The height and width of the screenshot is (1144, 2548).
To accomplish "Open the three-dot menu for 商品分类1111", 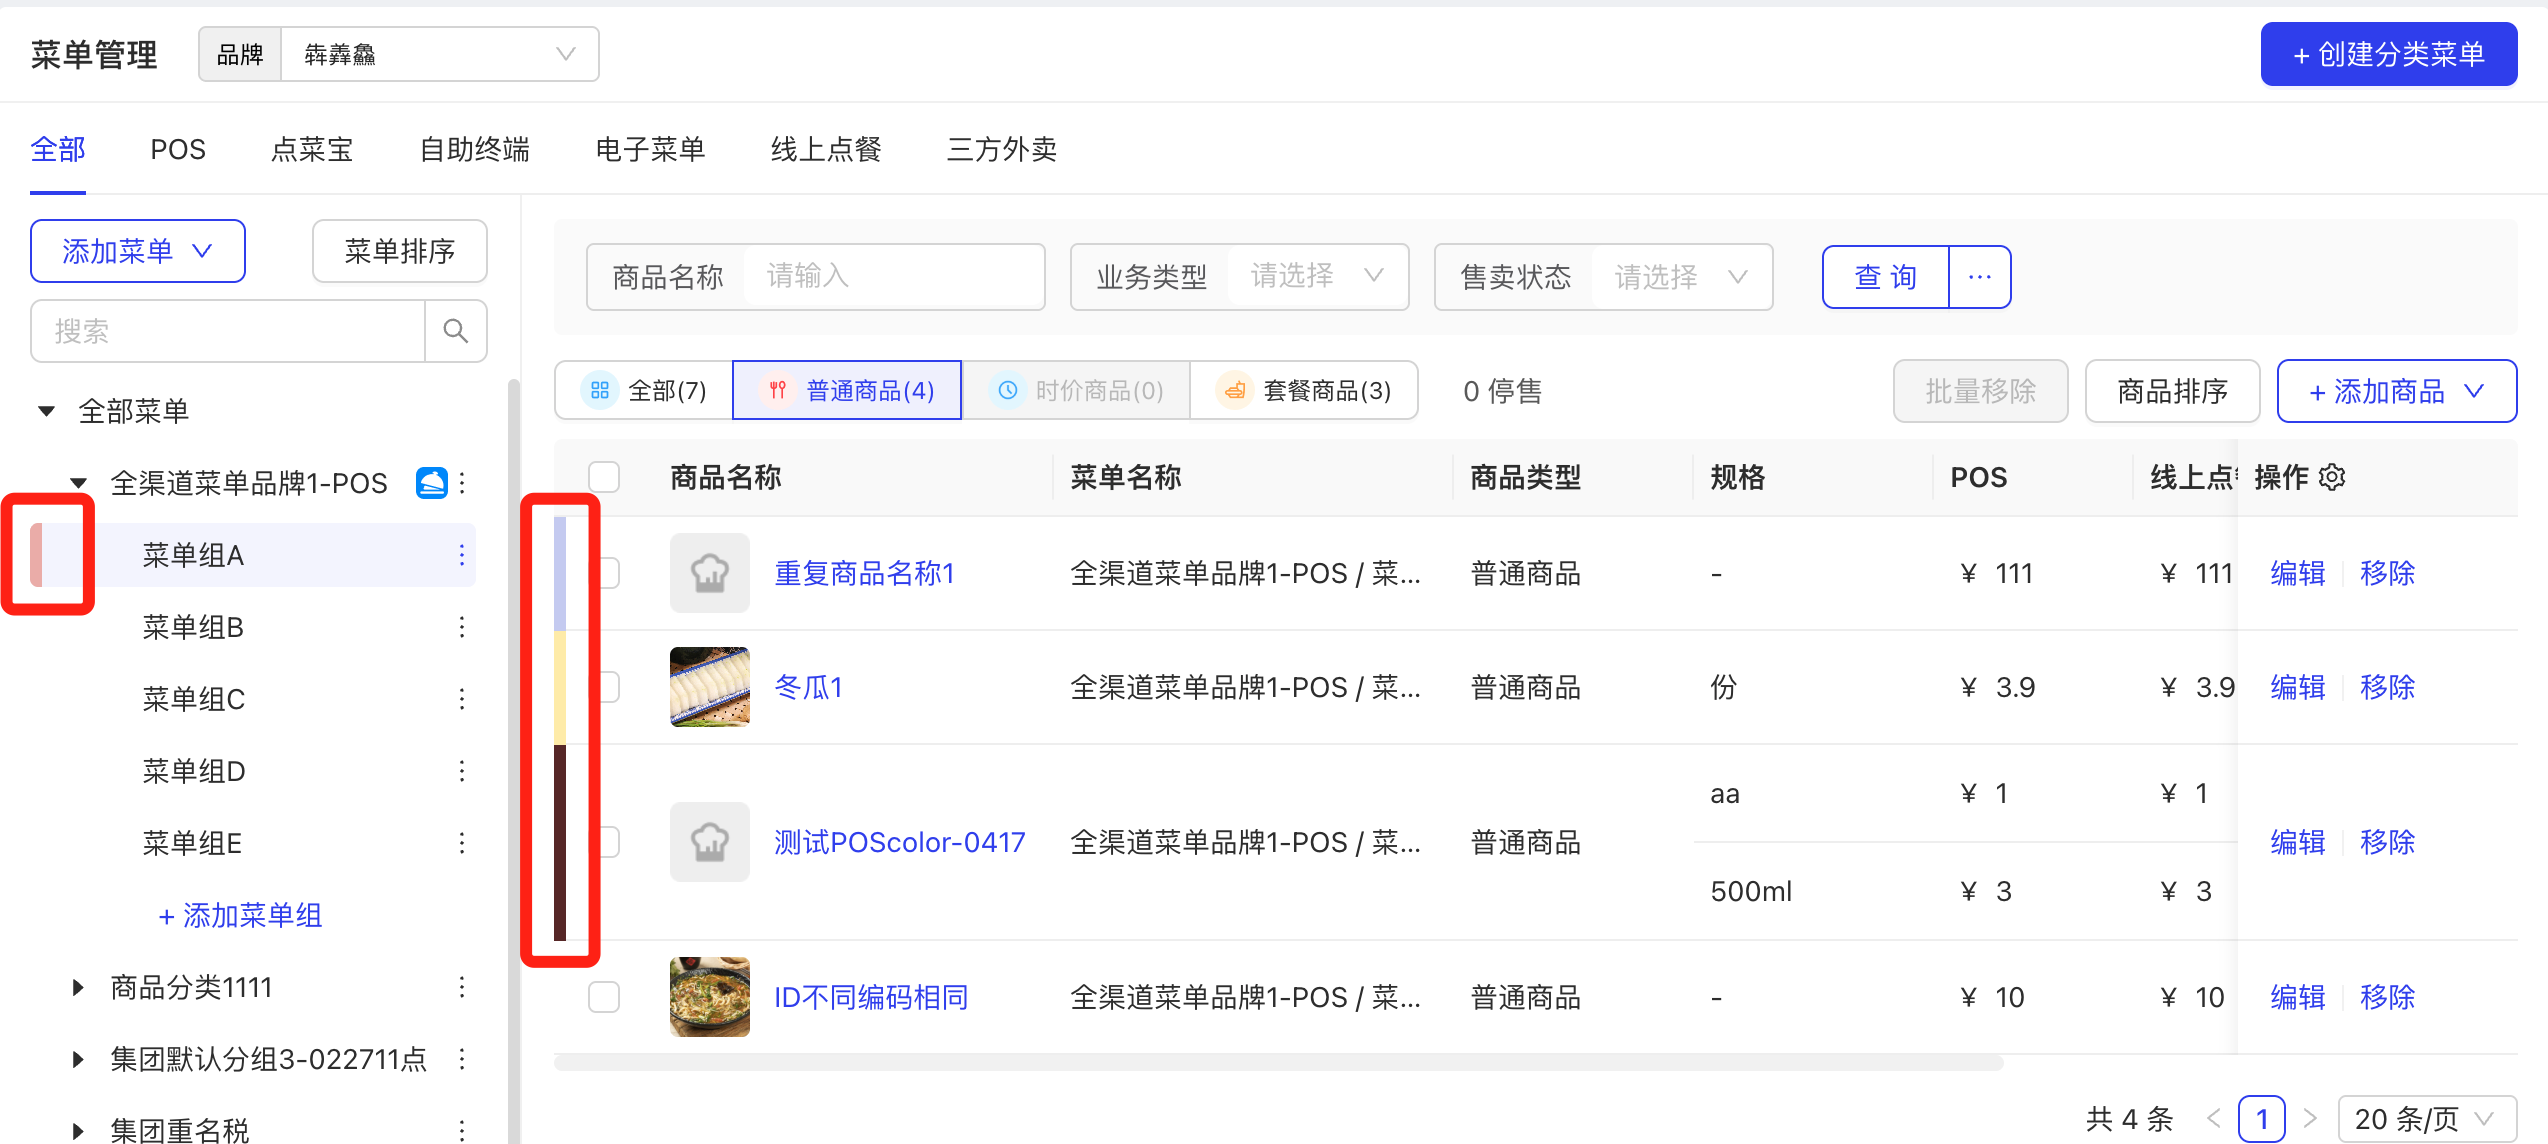I will click(x=462, y=987).
